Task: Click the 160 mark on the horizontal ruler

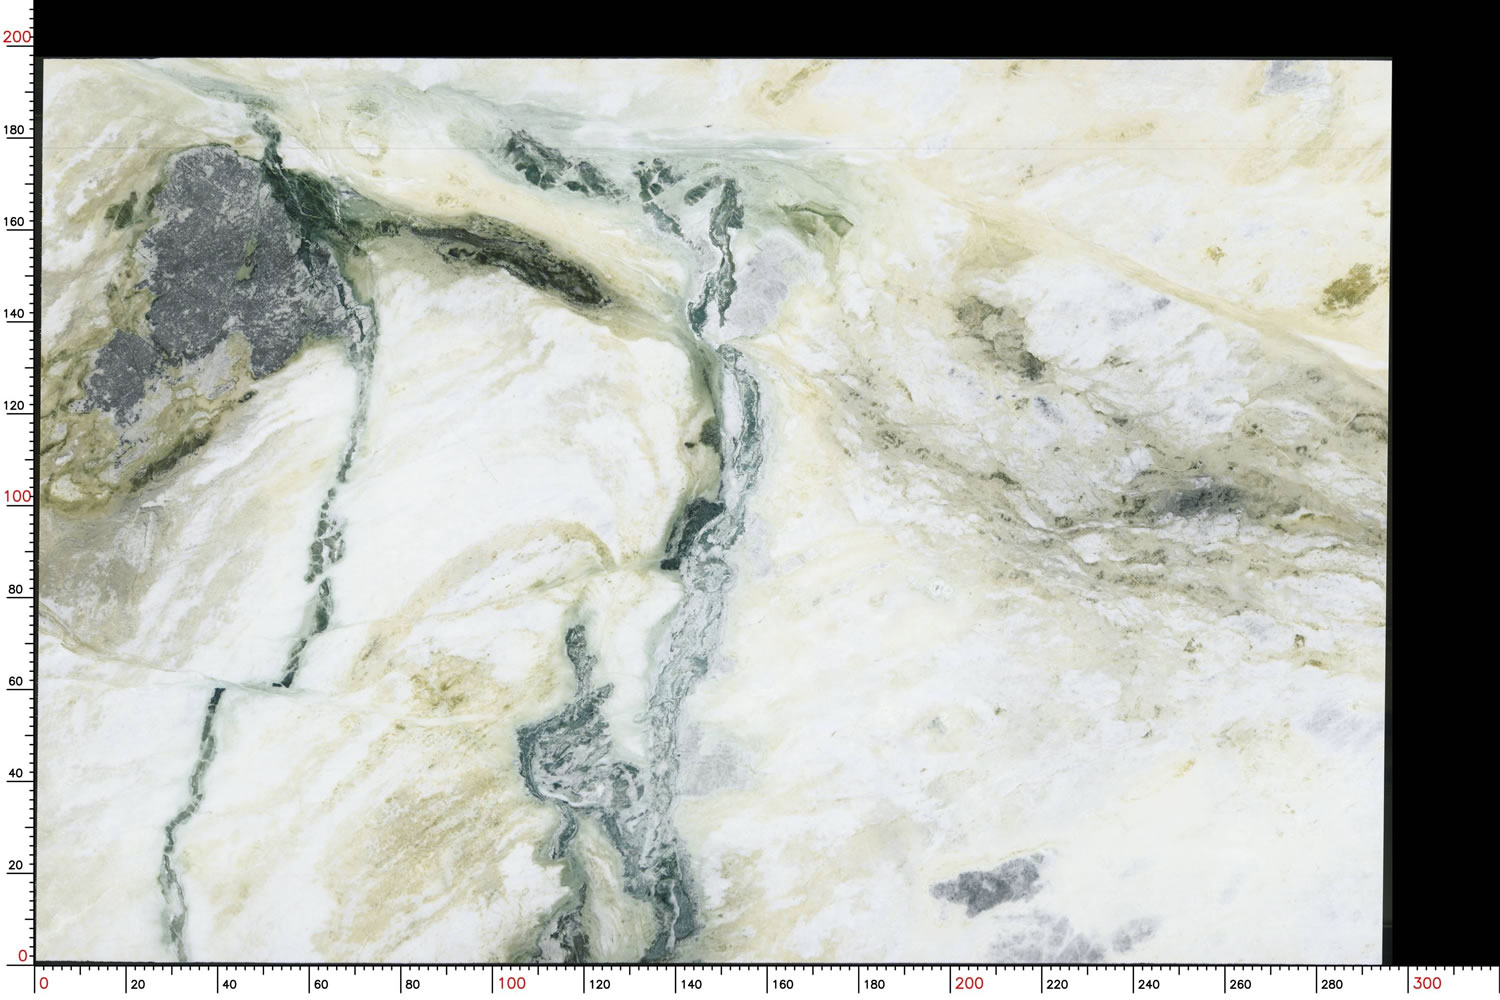Action: pos(782,984)
